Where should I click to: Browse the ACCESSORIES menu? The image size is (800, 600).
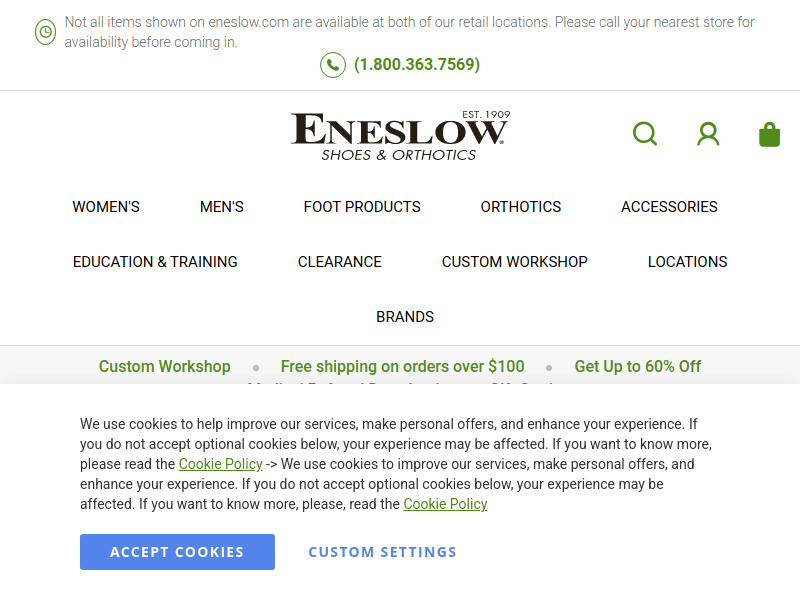(x=669, y=207)
